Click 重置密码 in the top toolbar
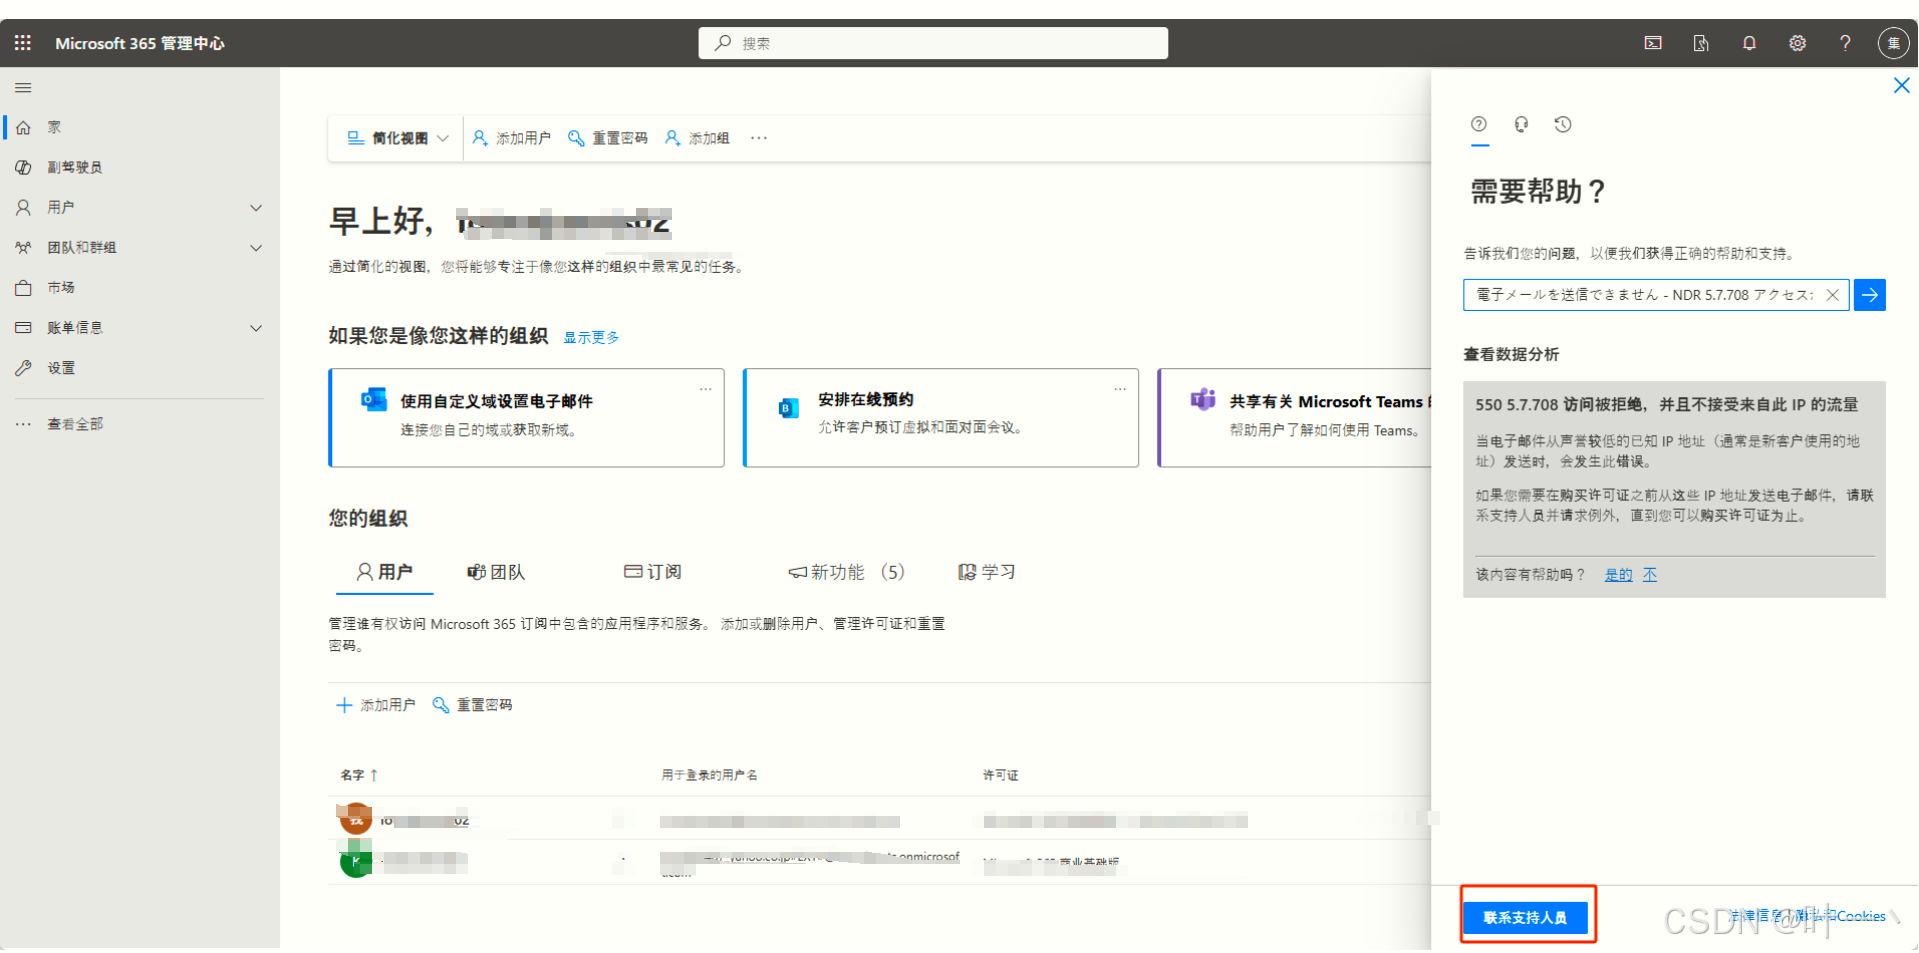Viewport: 1919px width, 953px height. pyautogui.click(x=608, y=138)
